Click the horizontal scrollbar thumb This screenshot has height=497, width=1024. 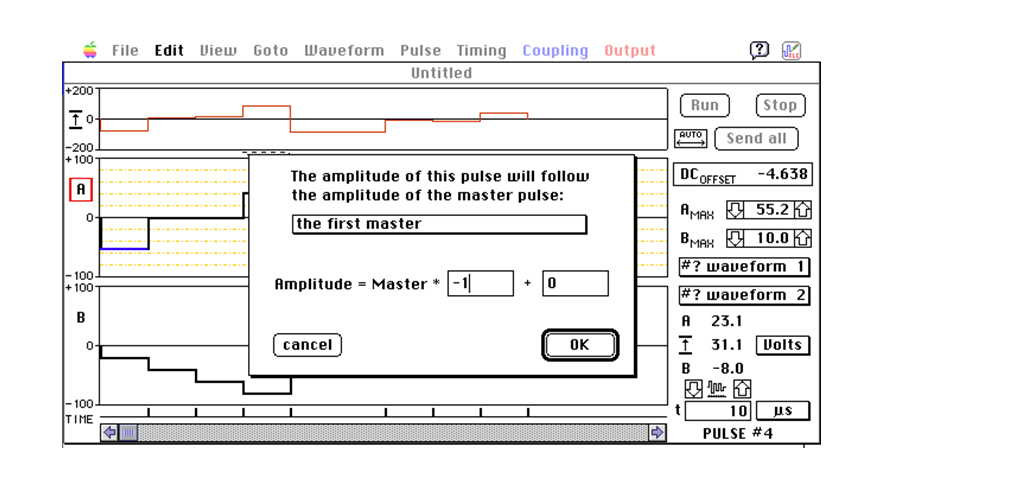click(x=128, y=432)
